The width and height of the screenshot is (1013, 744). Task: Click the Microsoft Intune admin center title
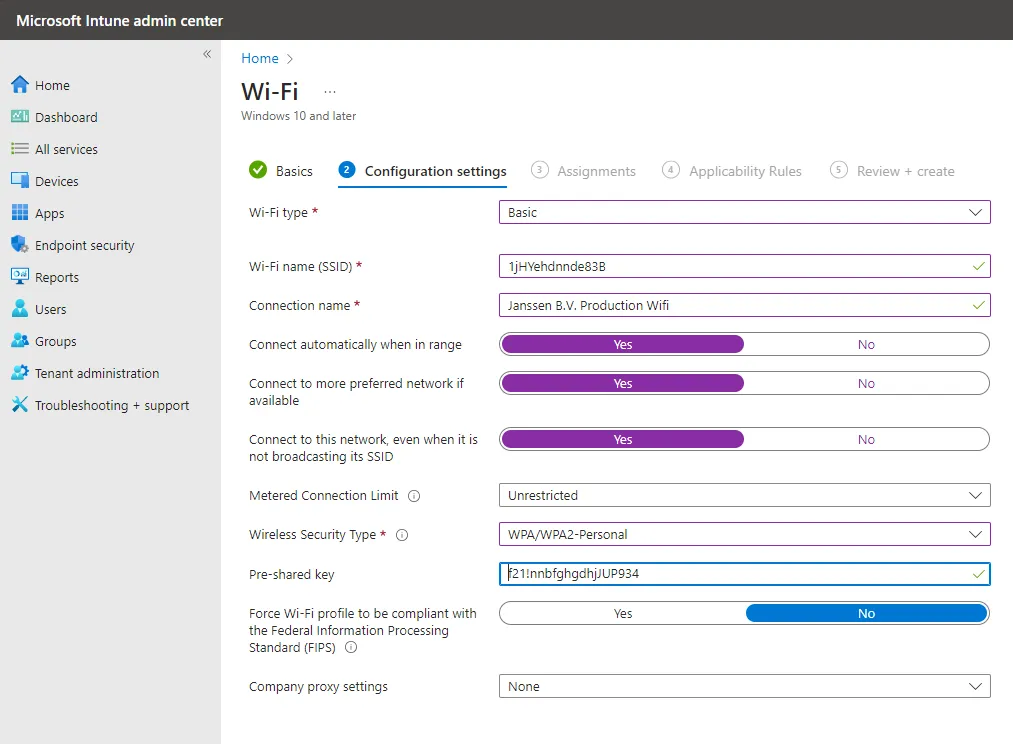point(120,21)
